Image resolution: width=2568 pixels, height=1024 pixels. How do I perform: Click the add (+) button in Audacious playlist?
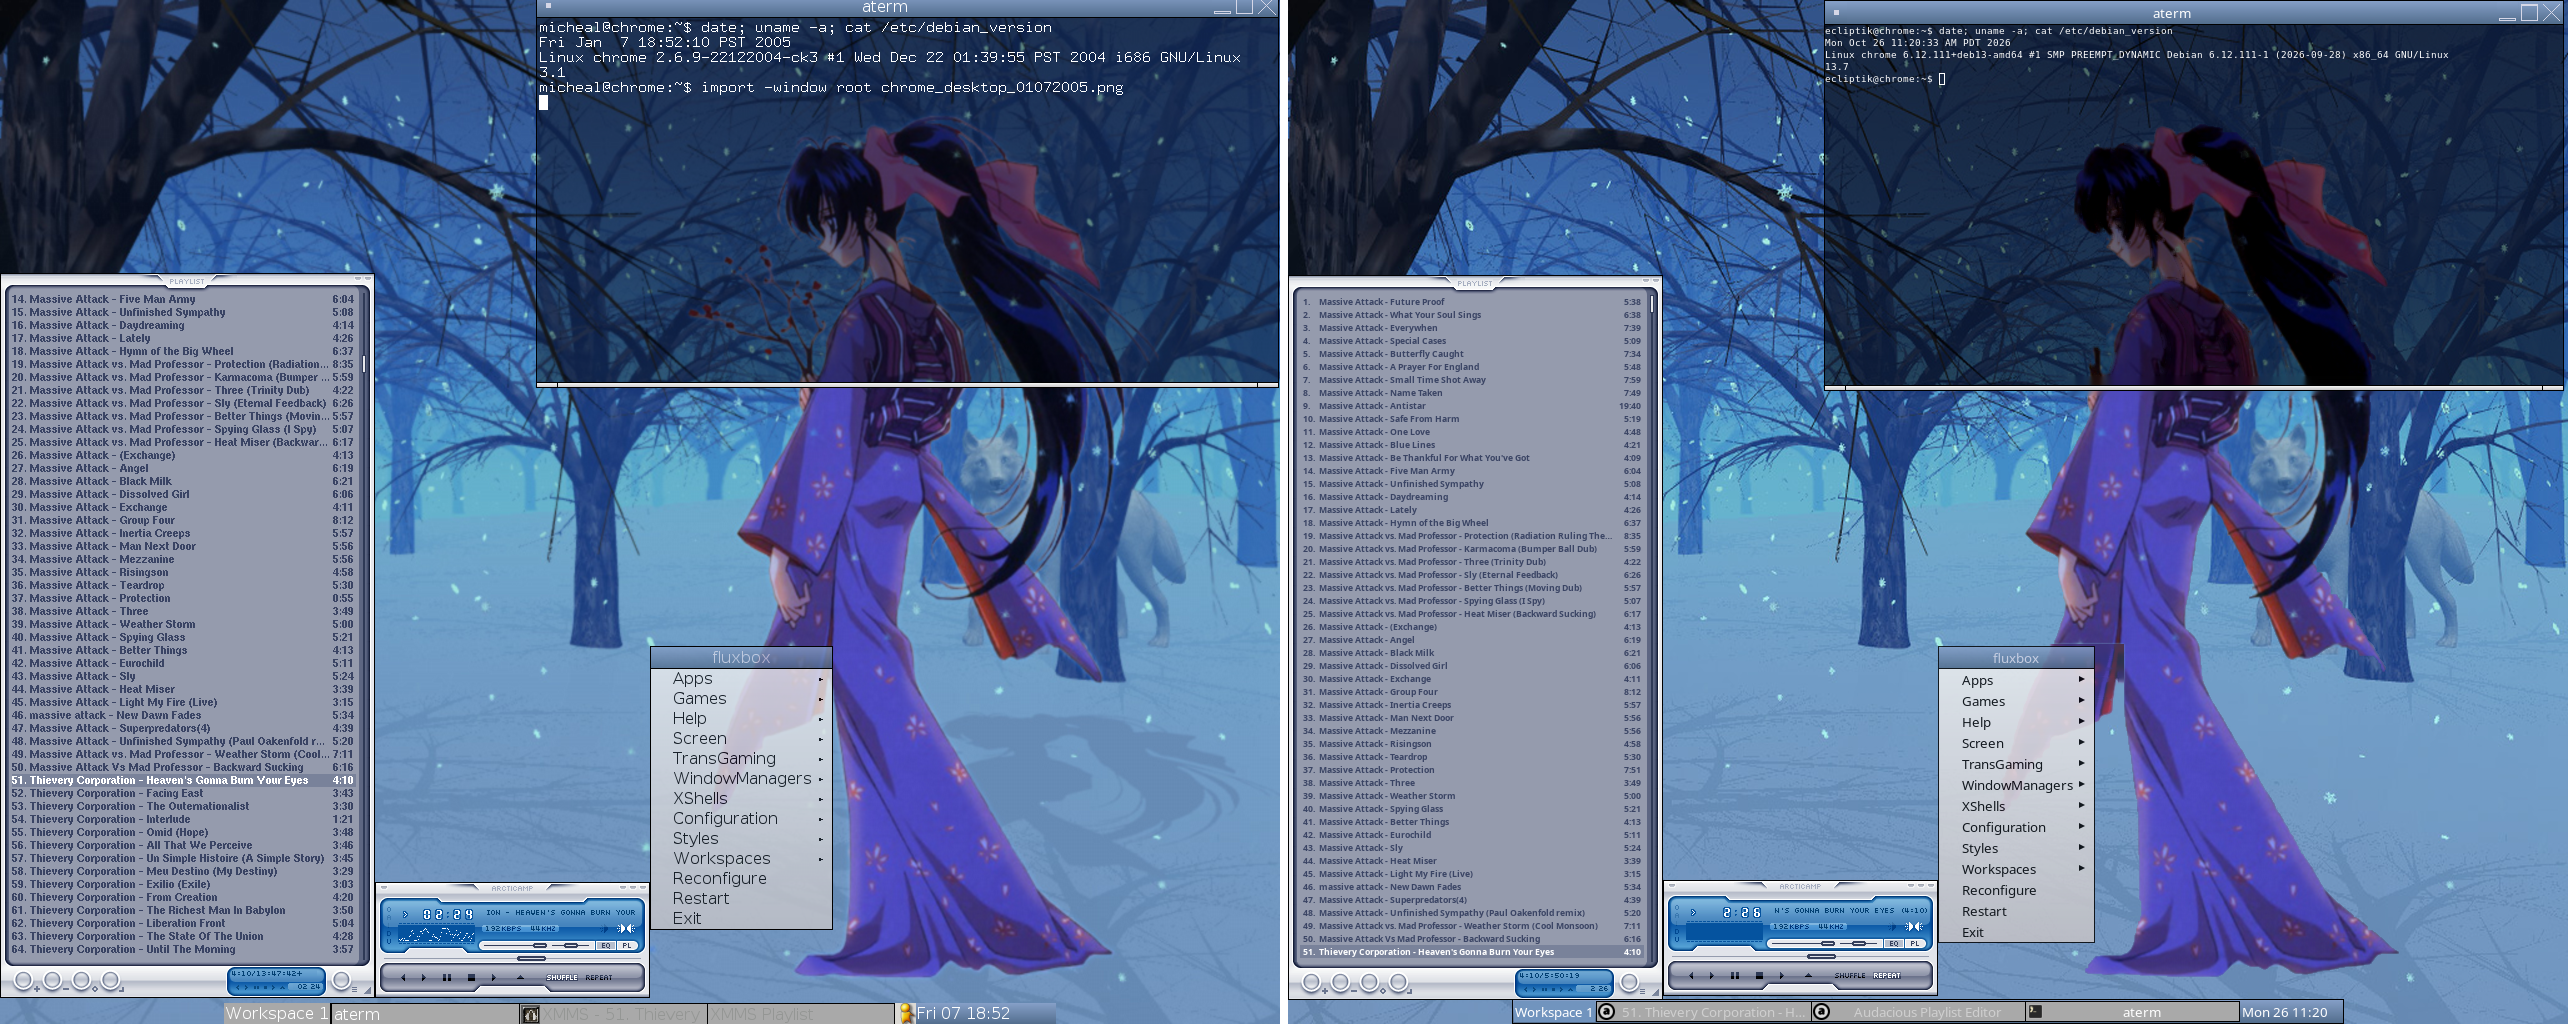[x=1311, y=984]
